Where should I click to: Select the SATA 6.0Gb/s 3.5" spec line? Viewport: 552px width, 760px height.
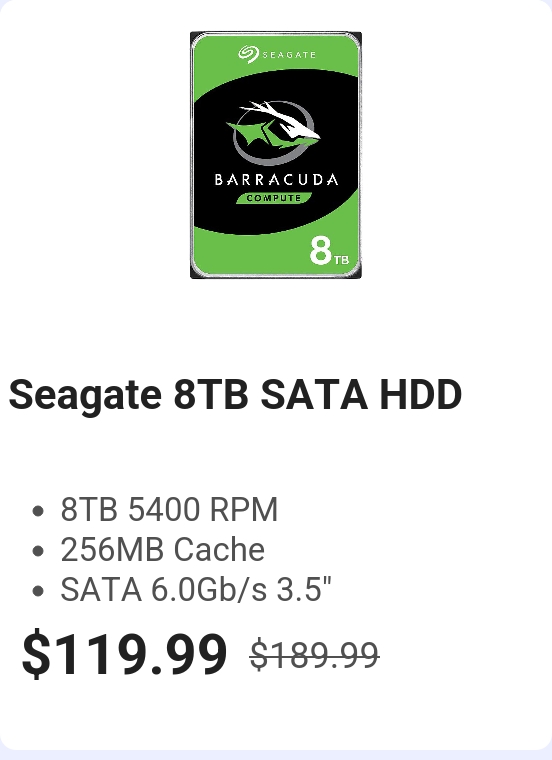coord(196,590)
